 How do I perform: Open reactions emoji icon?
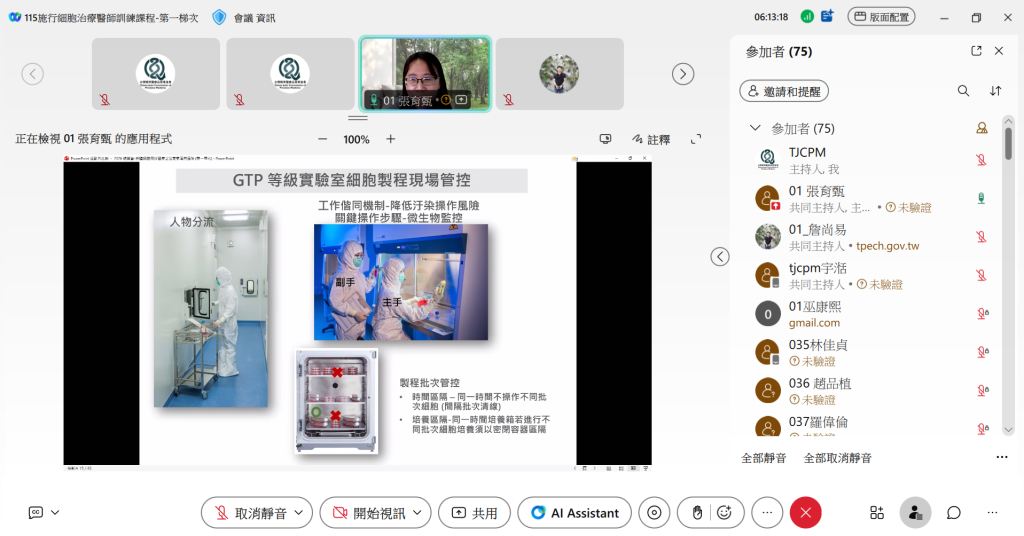724,513
